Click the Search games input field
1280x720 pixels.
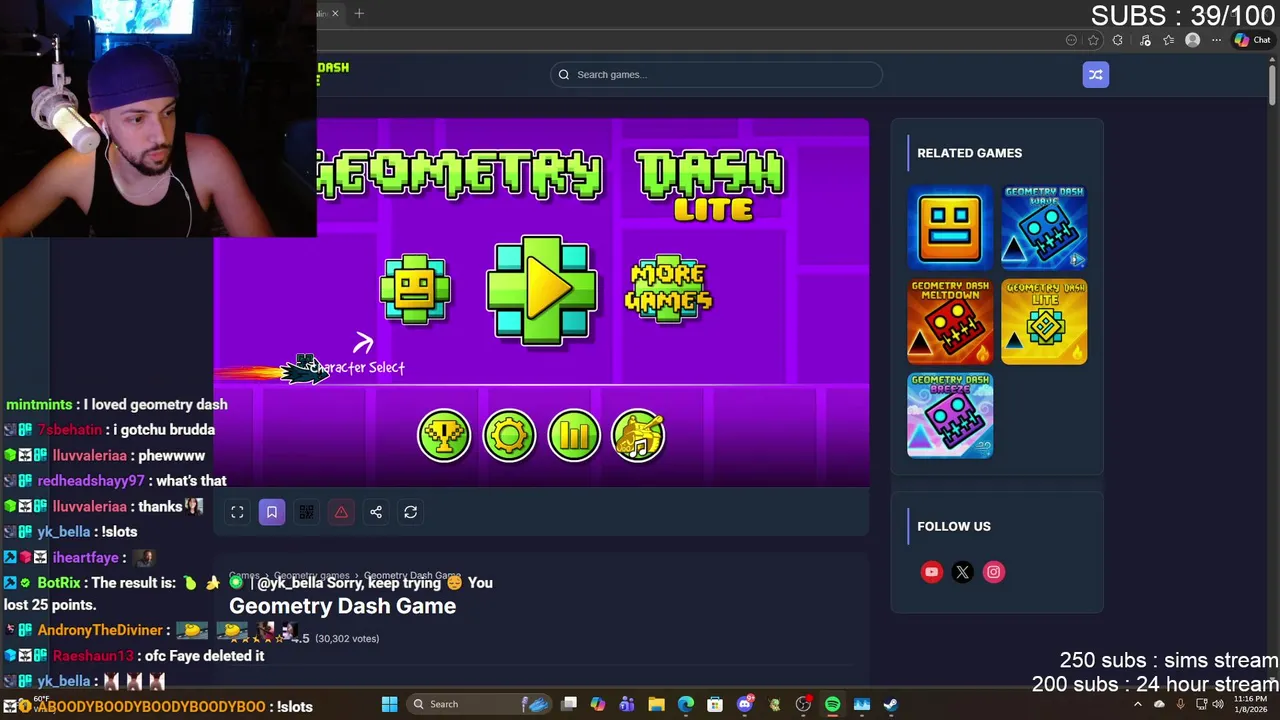point(716,74)
